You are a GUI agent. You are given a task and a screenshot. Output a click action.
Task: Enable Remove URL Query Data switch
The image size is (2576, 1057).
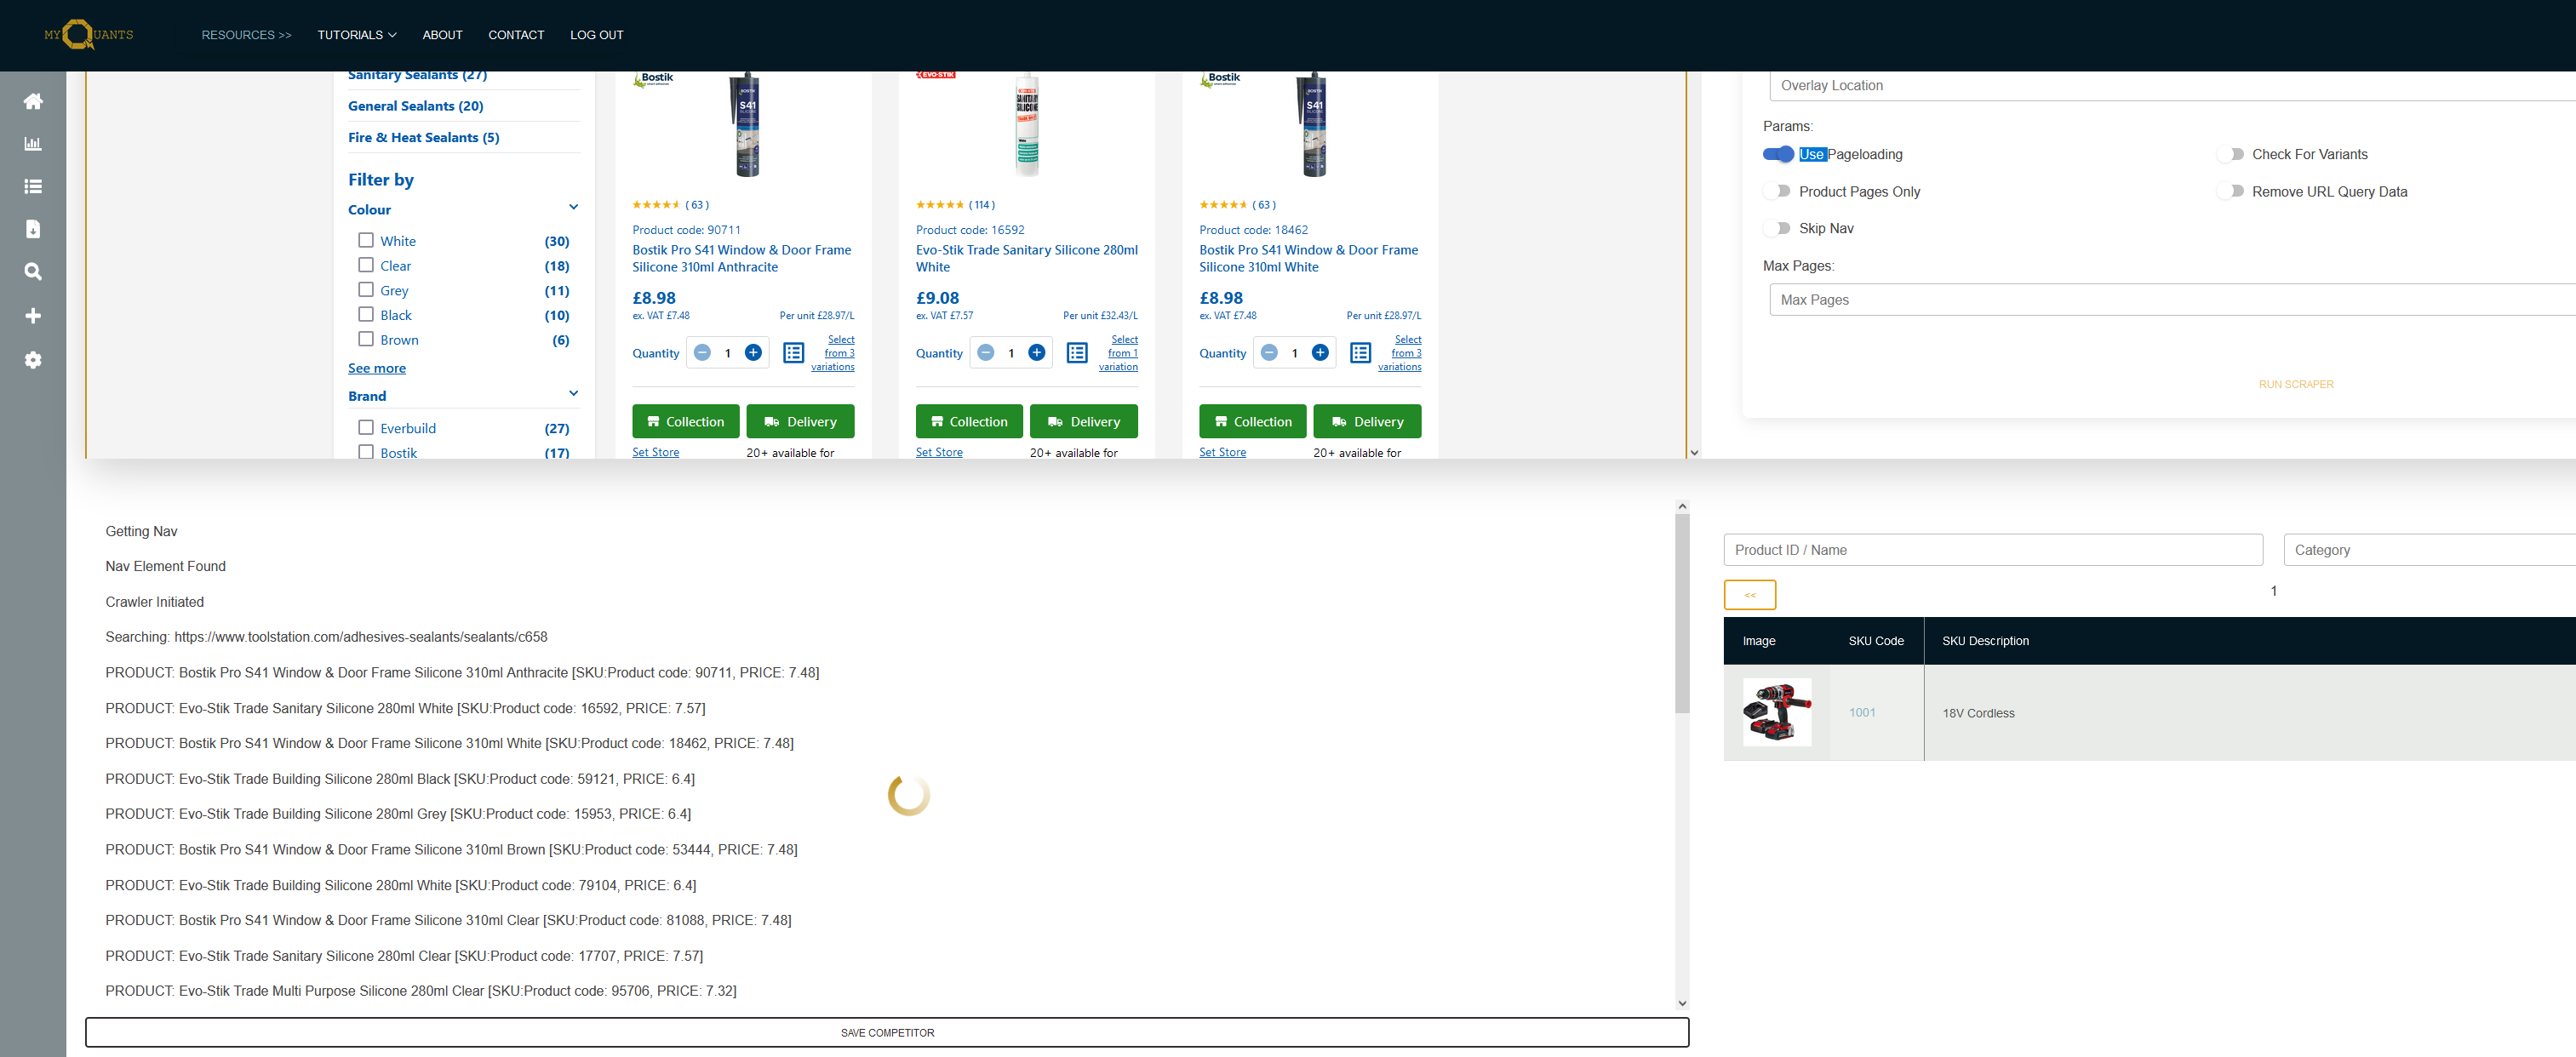pyautogui.click(x=2231, y=191)
